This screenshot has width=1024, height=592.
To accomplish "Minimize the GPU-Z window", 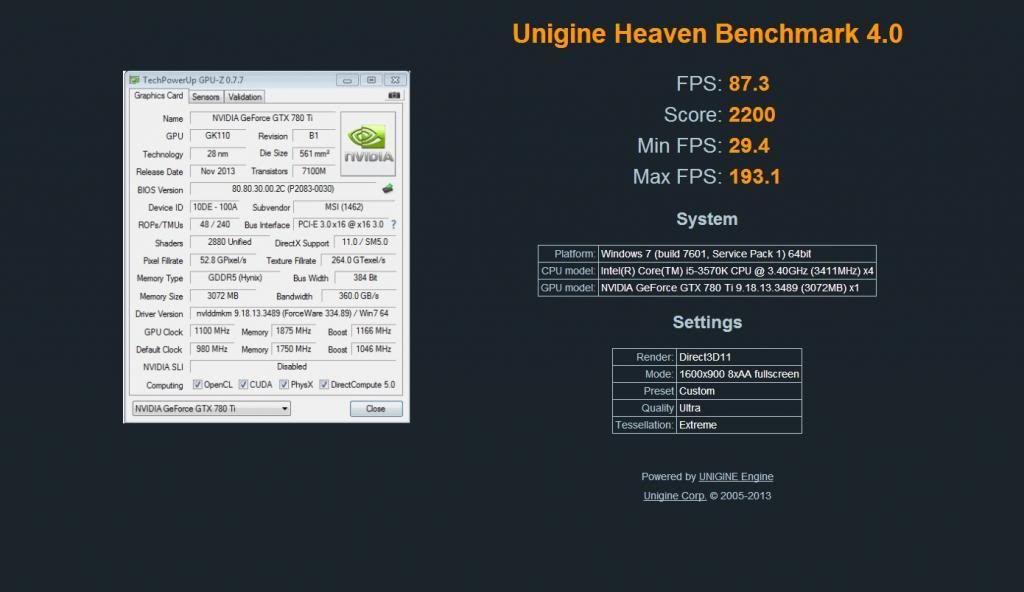I will [348, 80].
